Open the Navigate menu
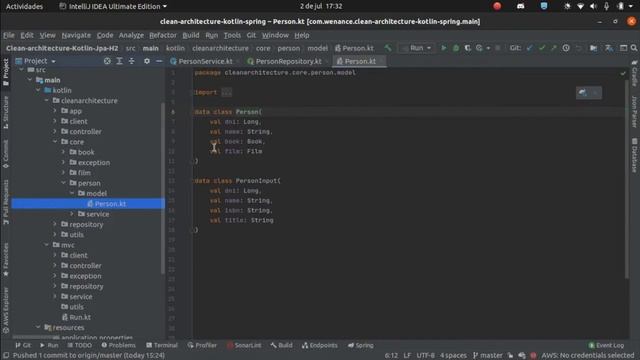The image size is (640, 360). click(76, 35)
